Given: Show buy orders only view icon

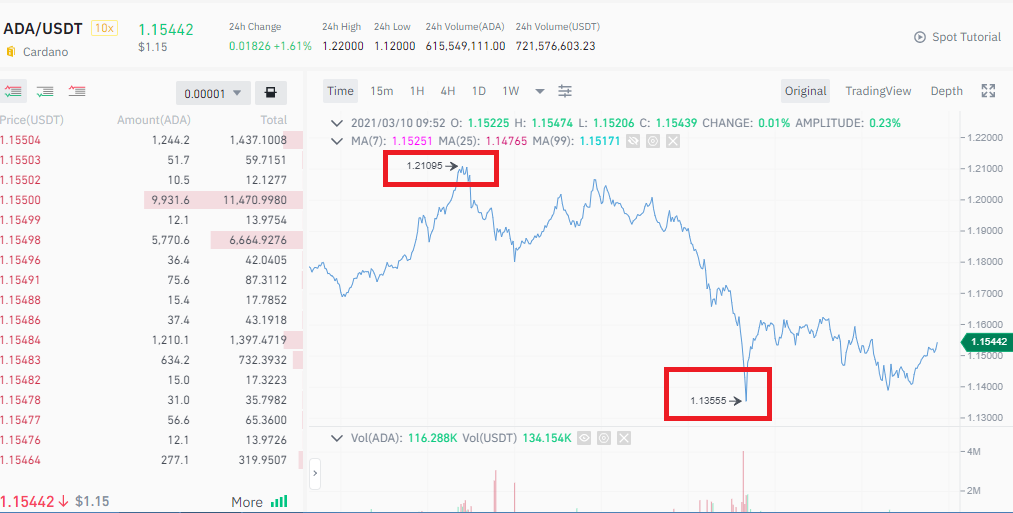Looking at the screenshot, I should [45, 92].
